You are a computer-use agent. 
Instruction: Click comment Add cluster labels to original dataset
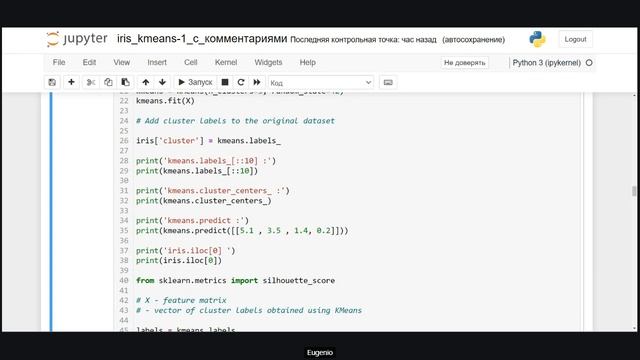[x=235, y=121]
